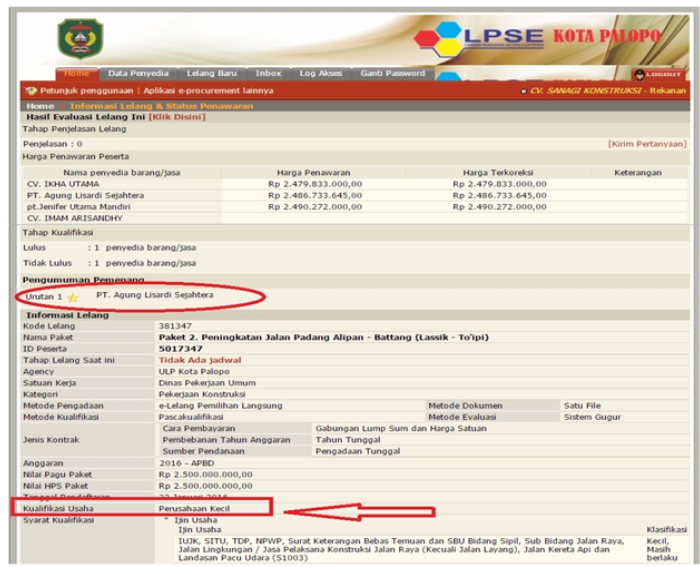Click the Rp 2.479.833.000,00 Harga Penawaran cell
This screenshot has height=567, width=700.
coord(315,184)
